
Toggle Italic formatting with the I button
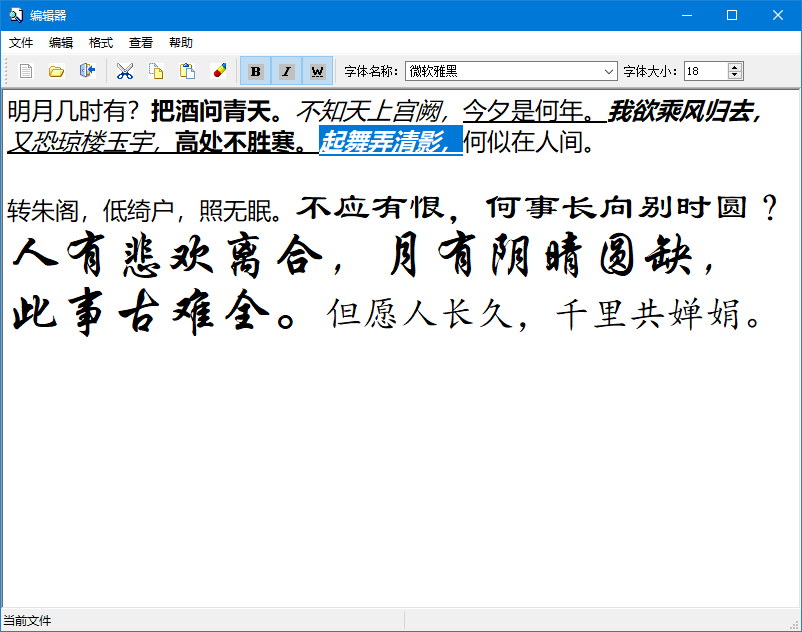286,71
